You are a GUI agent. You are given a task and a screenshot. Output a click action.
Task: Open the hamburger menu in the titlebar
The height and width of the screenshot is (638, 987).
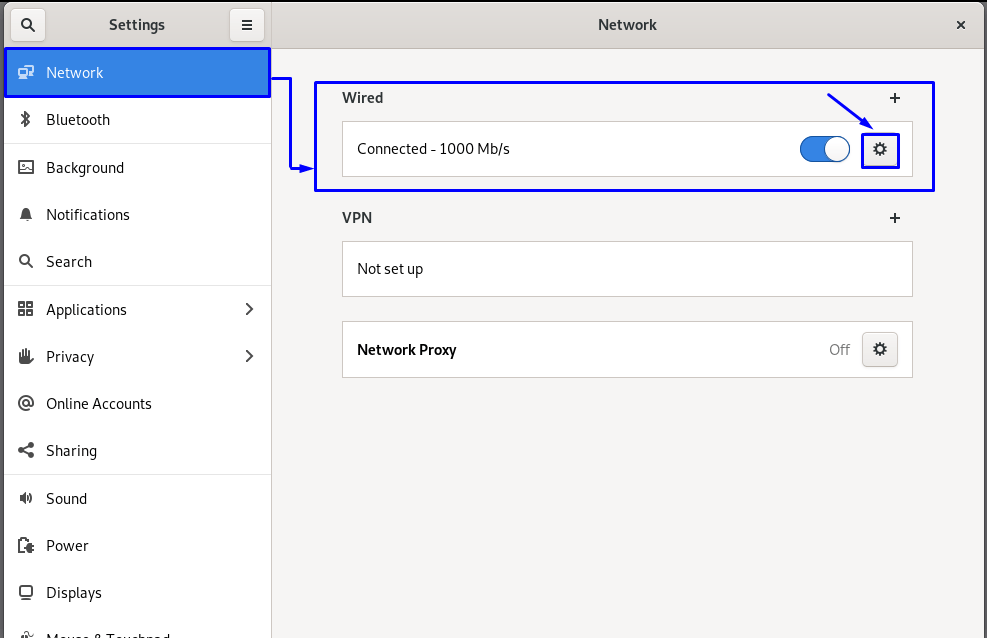click(247, 24)
